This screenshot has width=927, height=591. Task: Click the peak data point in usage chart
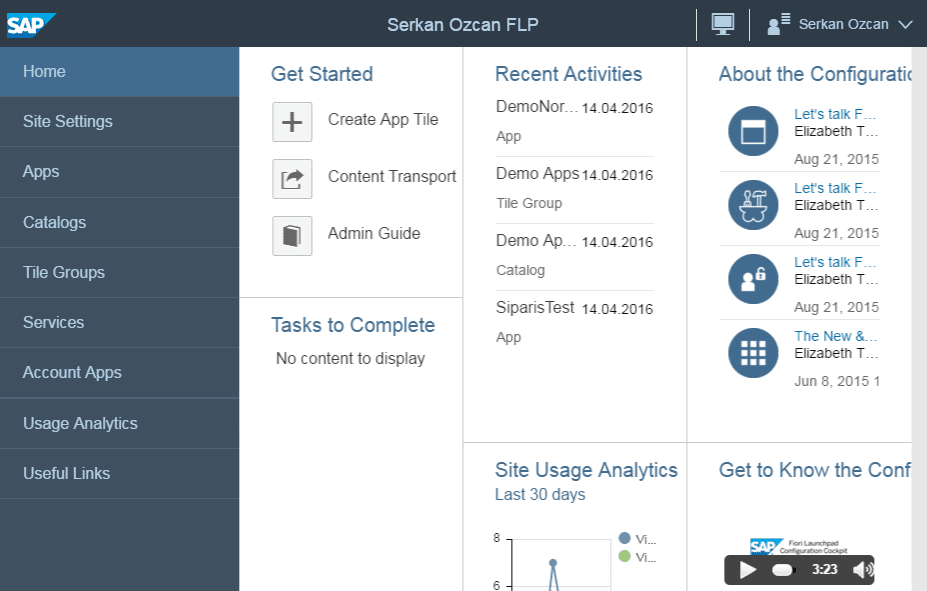pyautogui.click(x=553, y=563)
